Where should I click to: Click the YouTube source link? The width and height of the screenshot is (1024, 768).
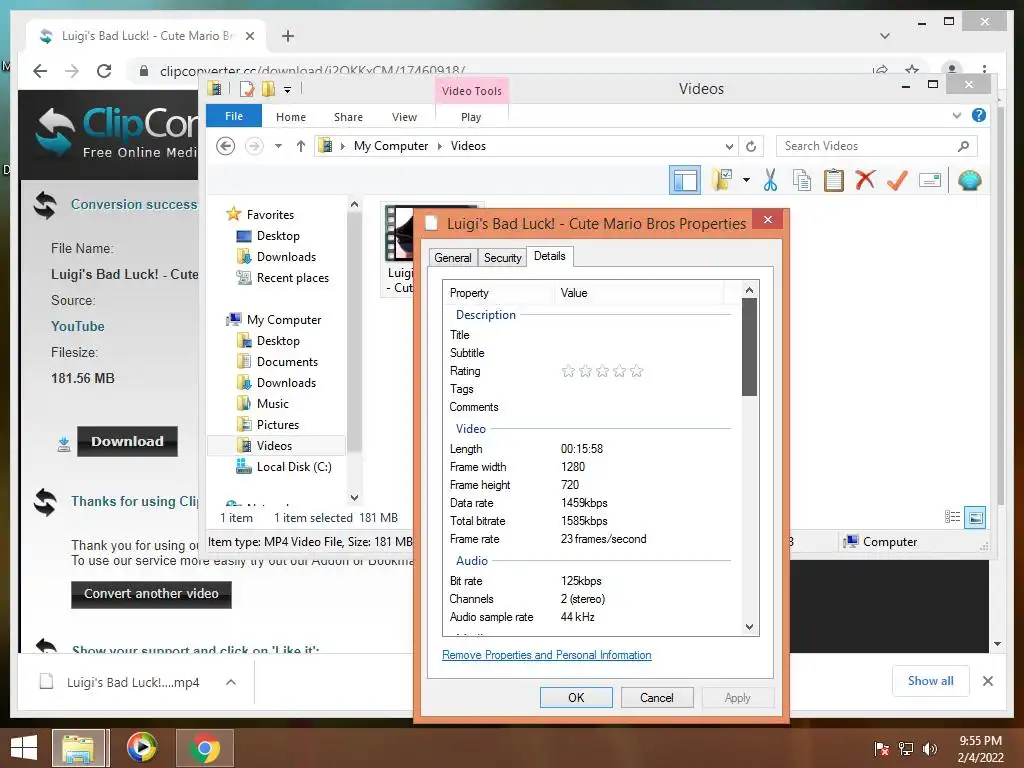coord(78,327)
